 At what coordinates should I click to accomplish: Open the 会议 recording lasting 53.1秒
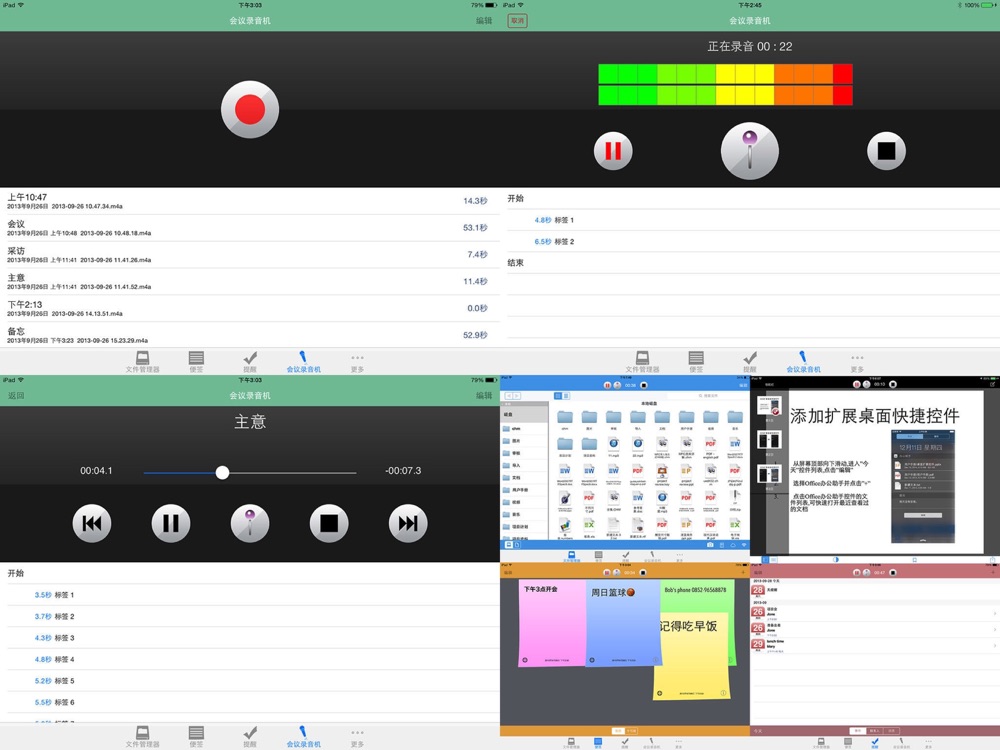click(249, 228)
